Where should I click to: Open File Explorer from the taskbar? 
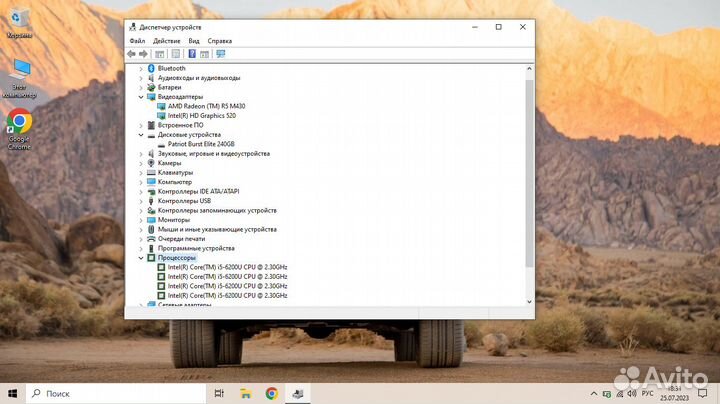[x=246, y=393]
